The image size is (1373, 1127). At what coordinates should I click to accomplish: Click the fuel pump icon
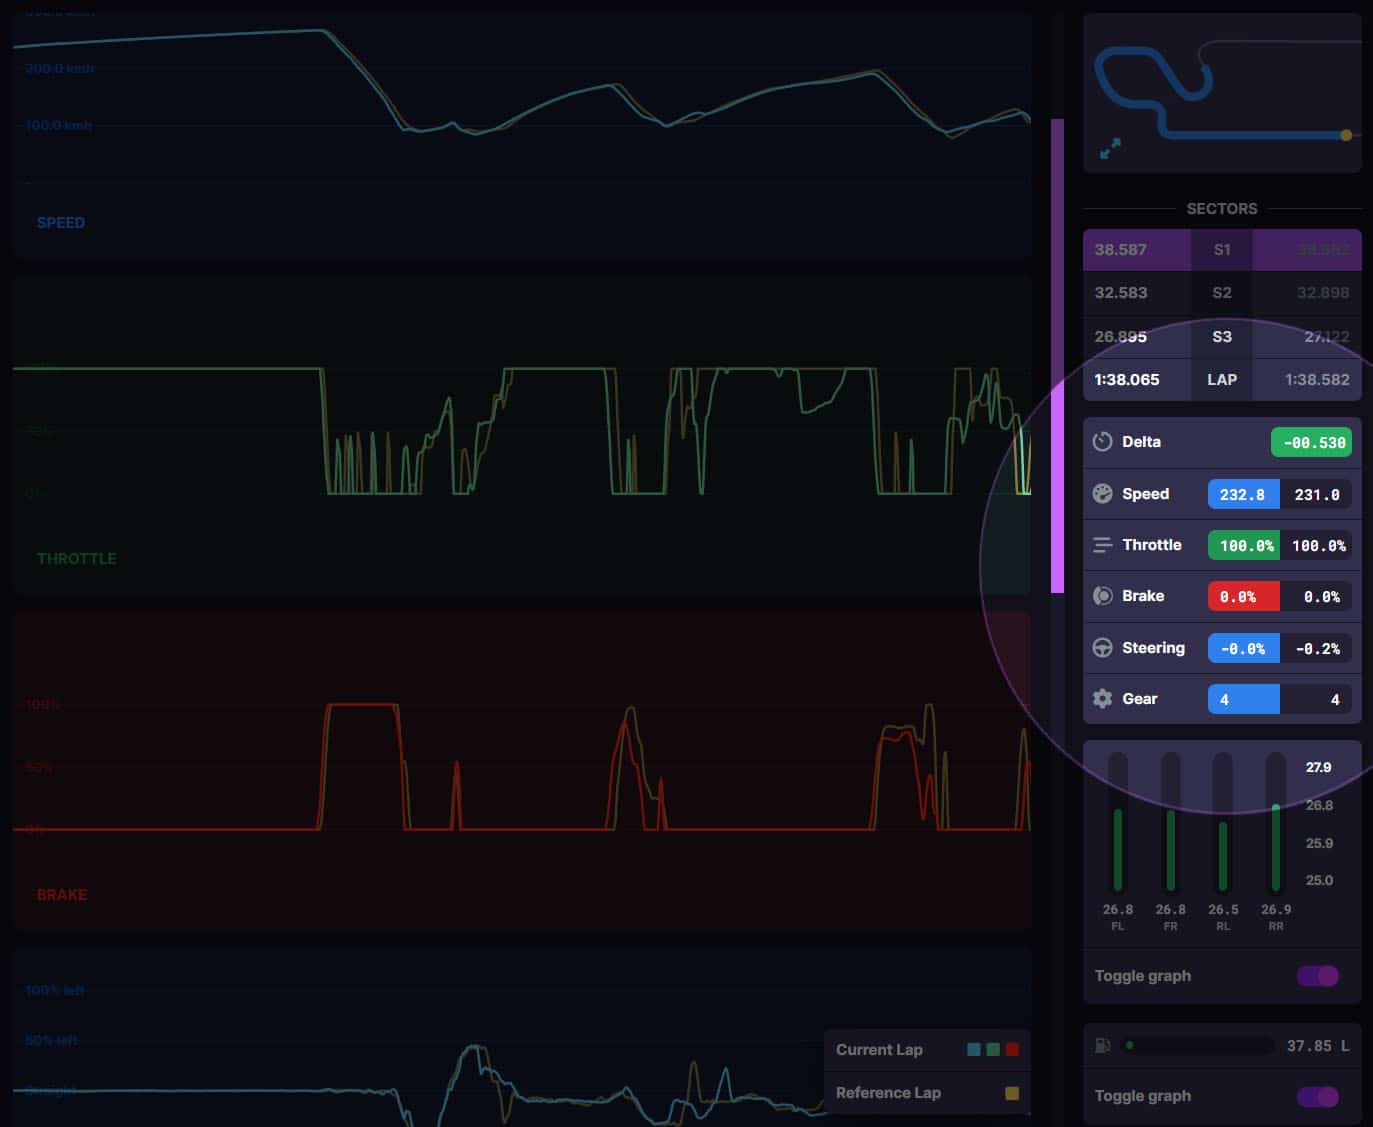coord(1103,1046)
